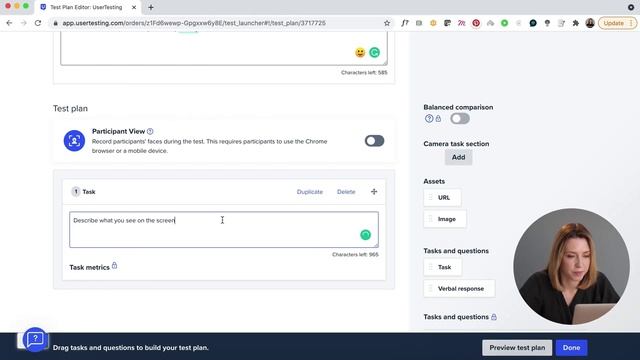The width and height of the screenshot is (640, 360).
Task: Click the browser back arrow
Action: tap(9, 23)
